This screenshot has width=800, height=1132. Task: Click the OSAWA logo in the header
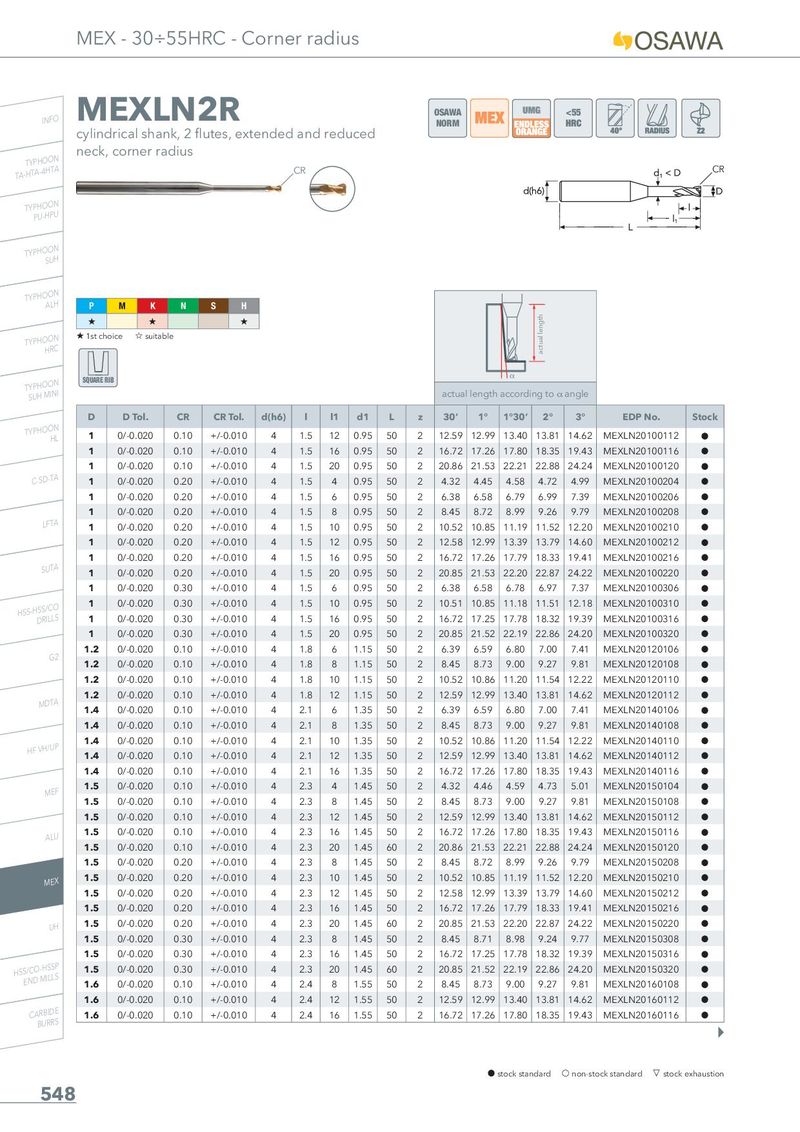(668, 40)
